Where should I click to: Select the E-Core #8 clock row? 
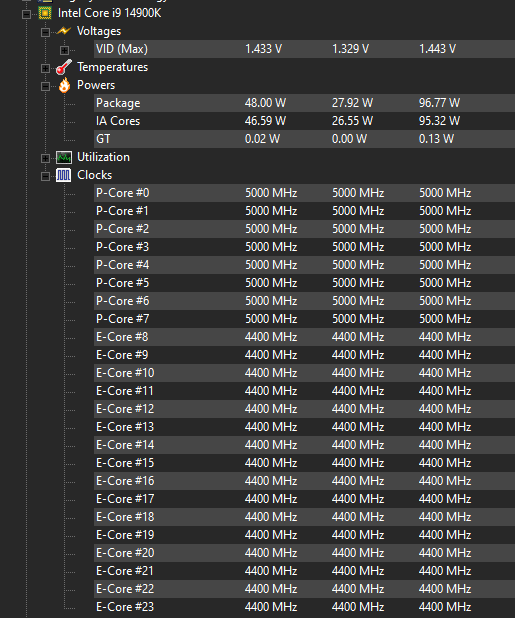click(305, 337)
